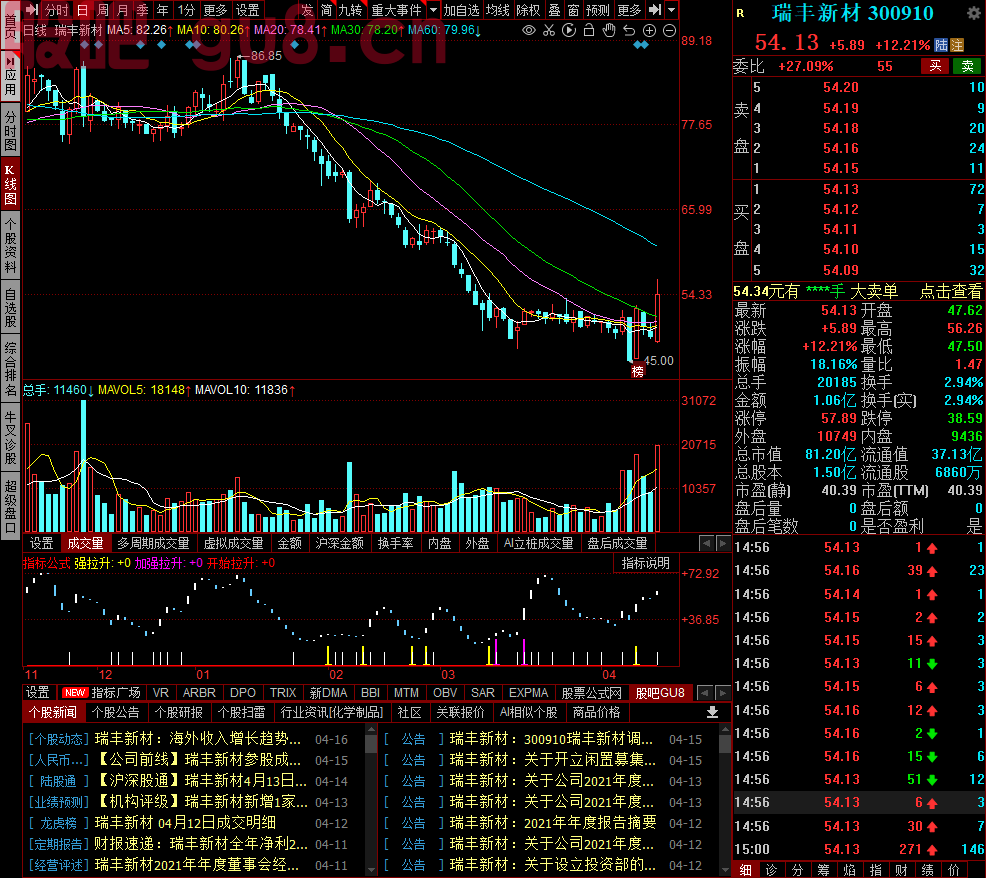Open 牛叉诊股 in the left sidebar
The height and width of the screenshot is (878, 986).
pyautogui.click(x=10, y=438)
